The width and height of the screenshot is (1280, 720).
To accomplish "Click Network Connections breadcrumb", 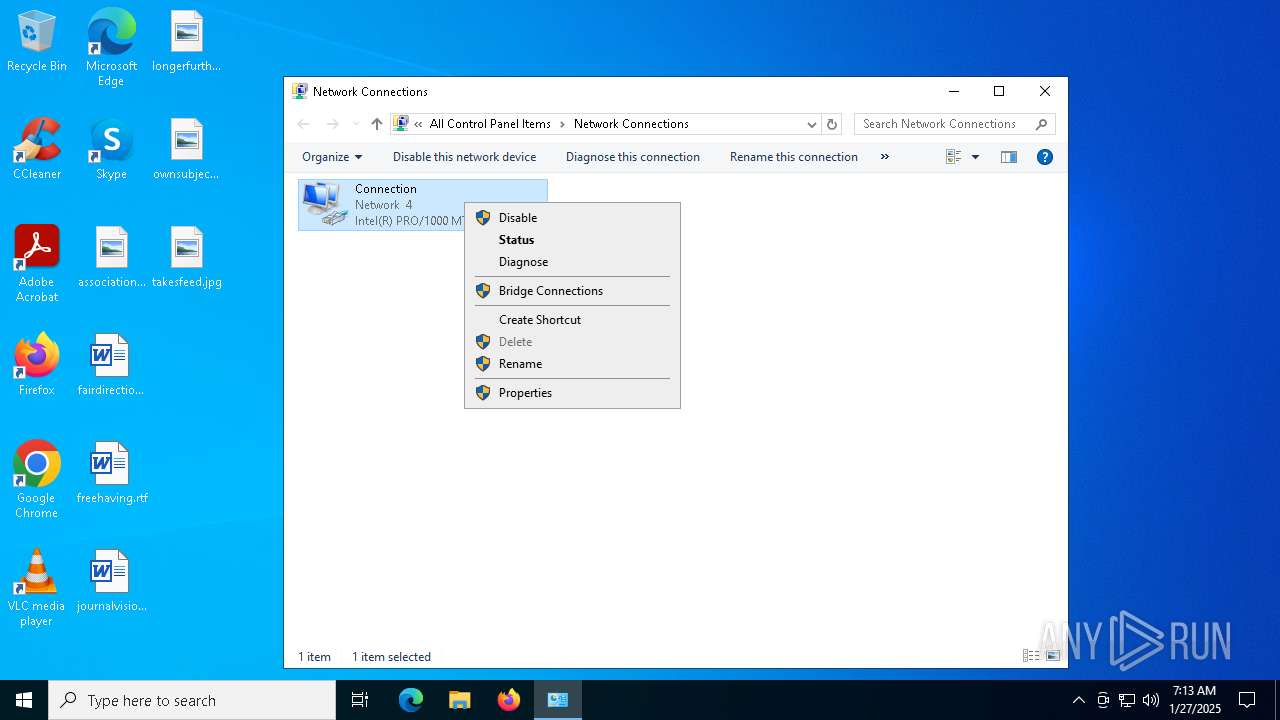I will 631,124.
